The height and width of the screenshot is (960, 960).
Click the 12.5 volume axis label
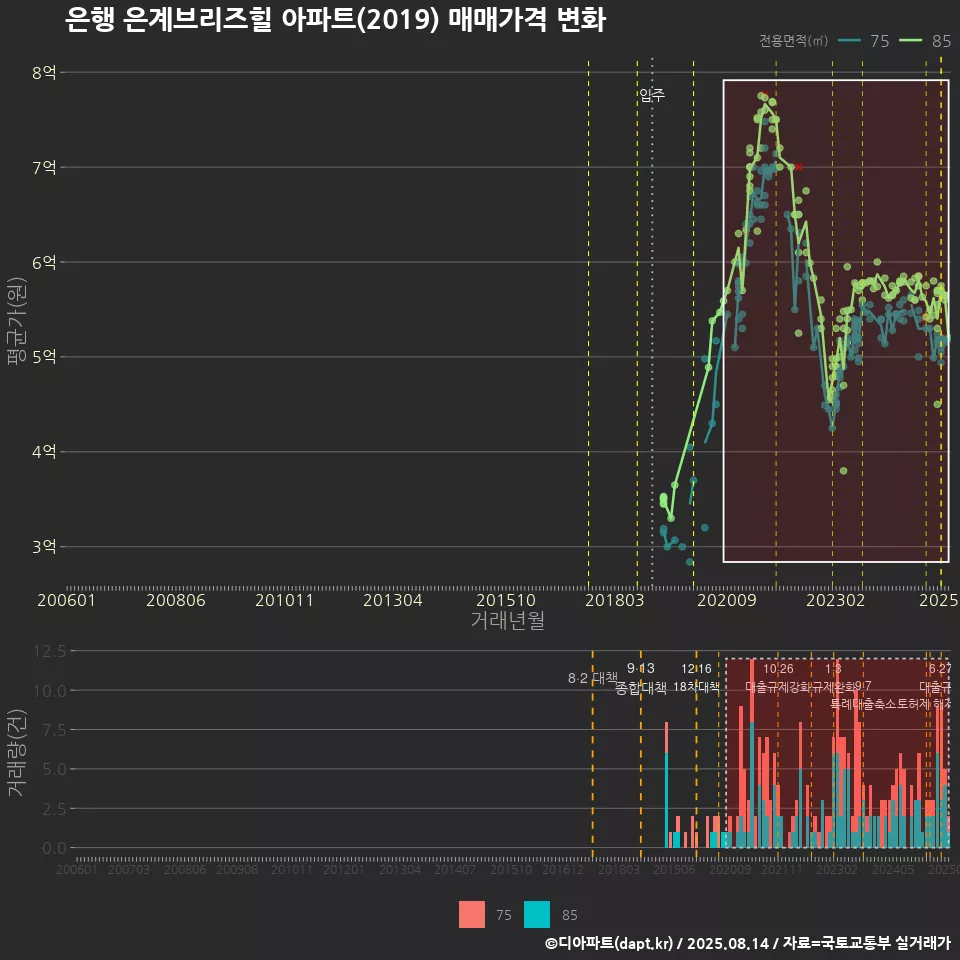click(x=50, y=651)
